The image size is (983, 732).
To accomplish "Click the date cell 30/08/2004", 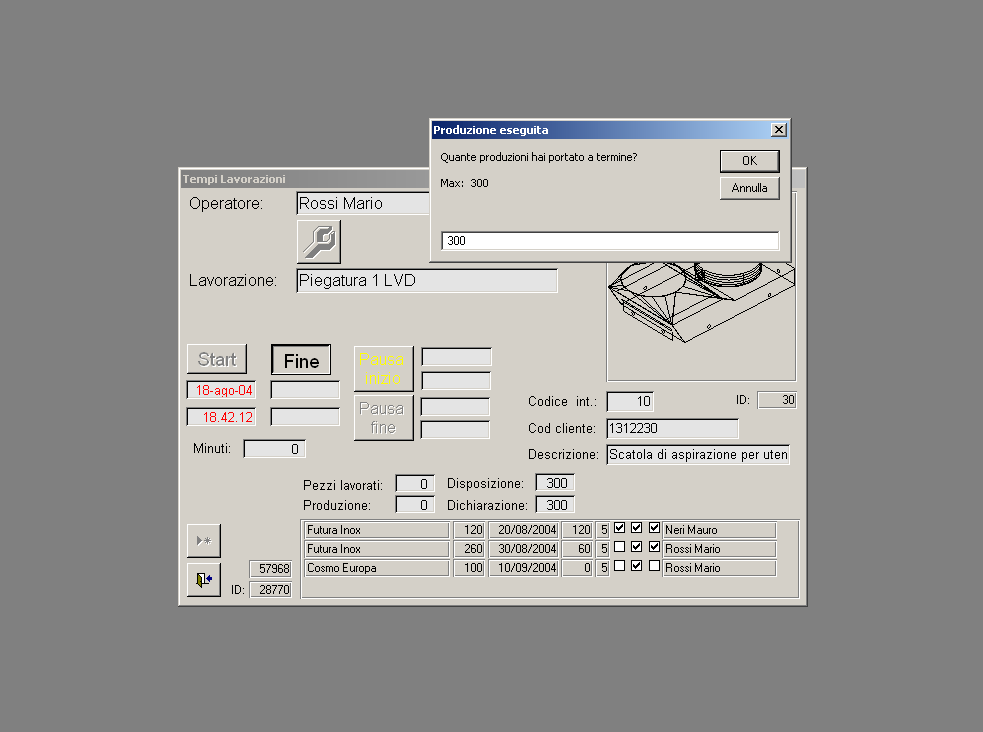I will point(523,549).
